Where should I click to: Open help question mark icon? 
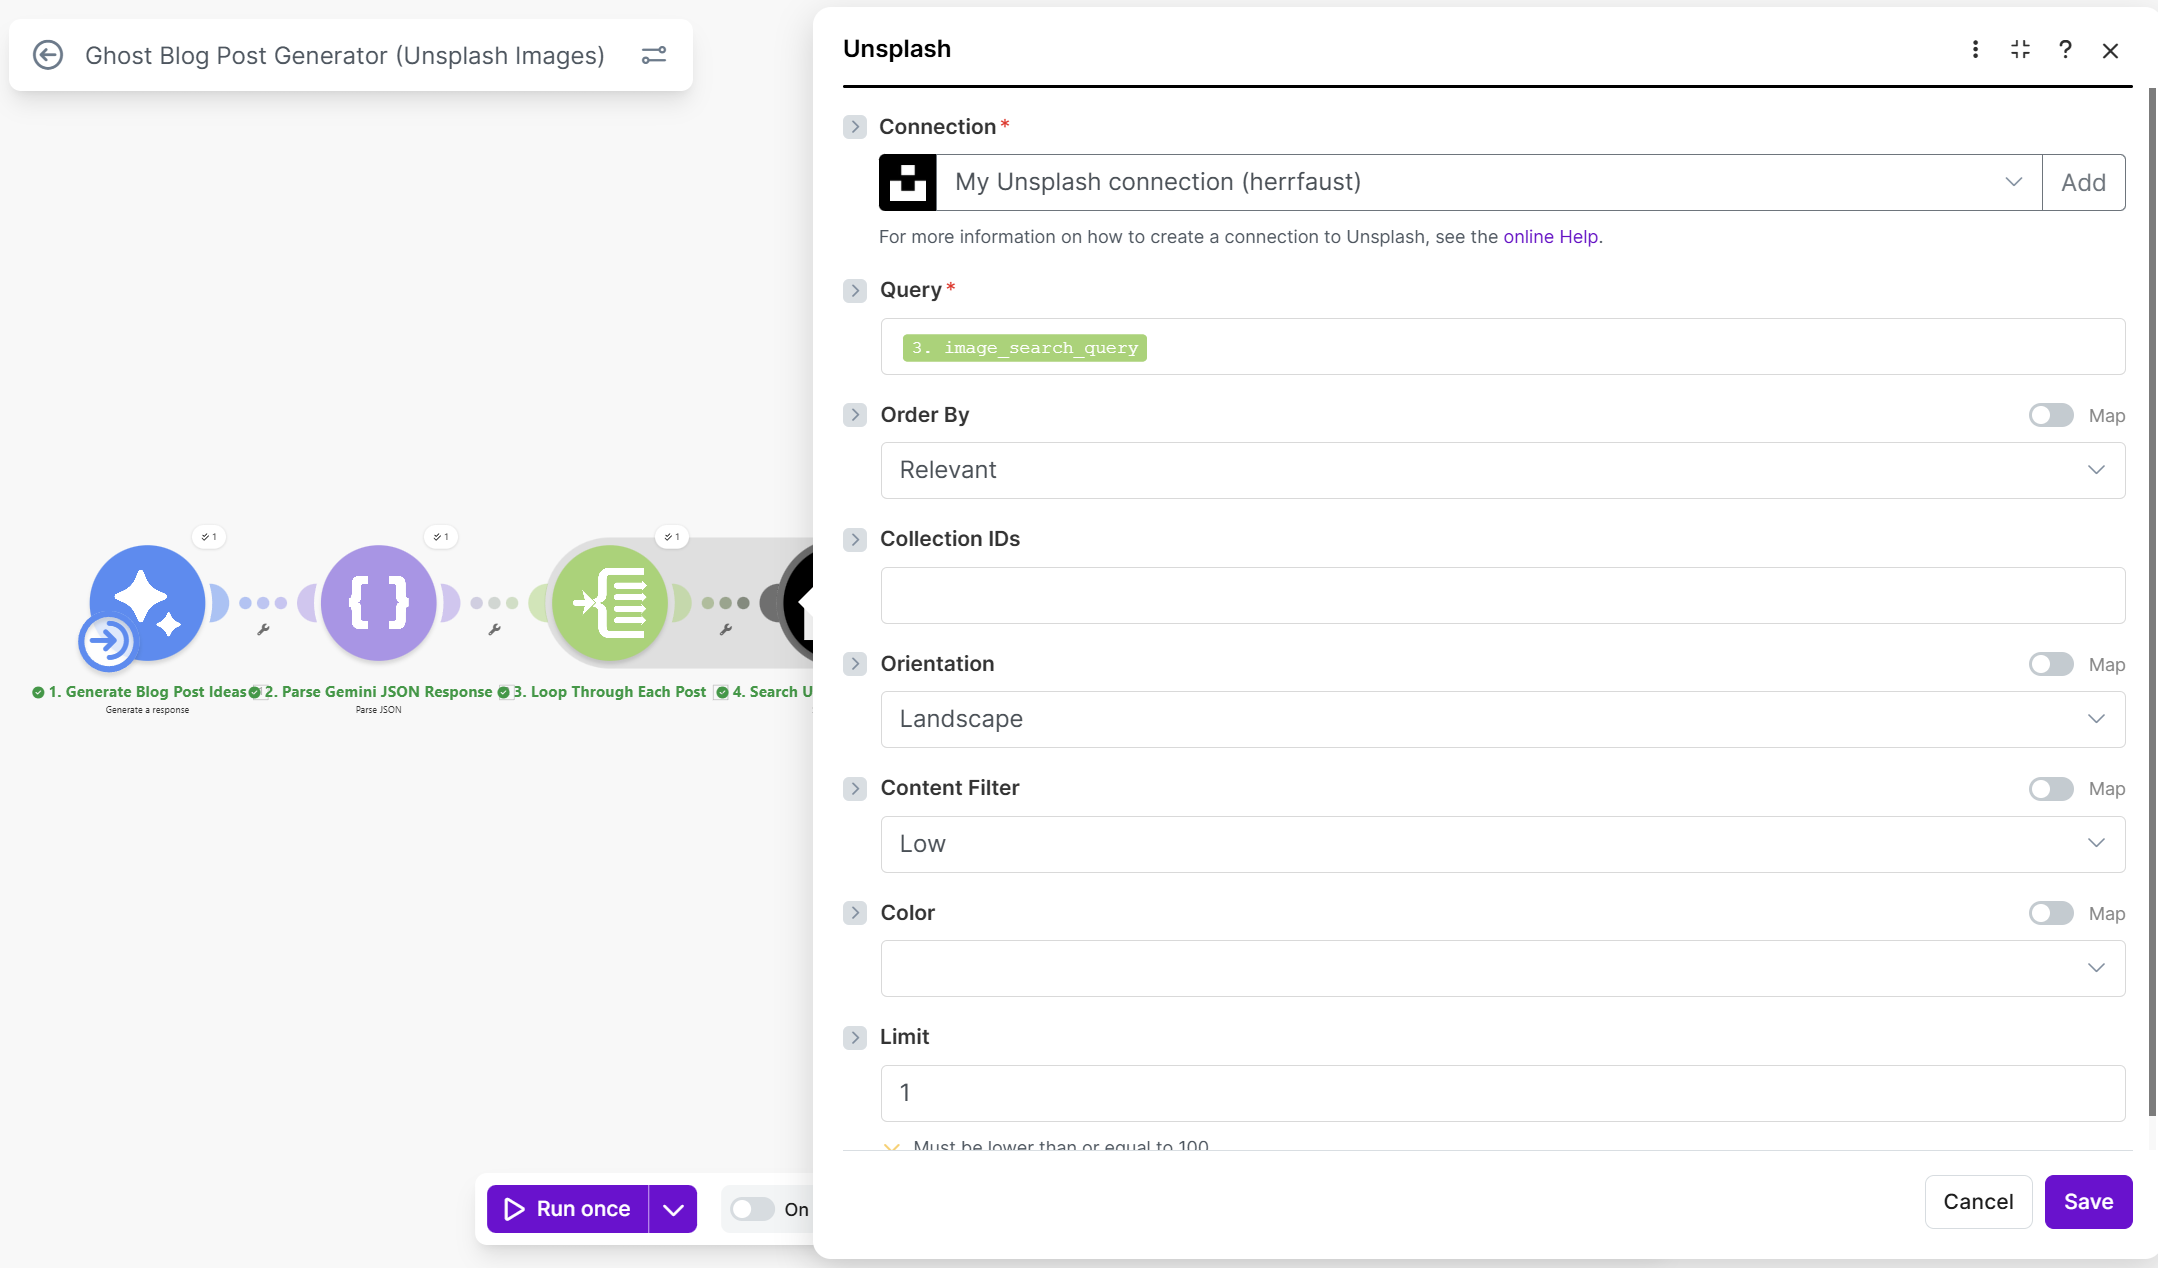pos(2065,50)
